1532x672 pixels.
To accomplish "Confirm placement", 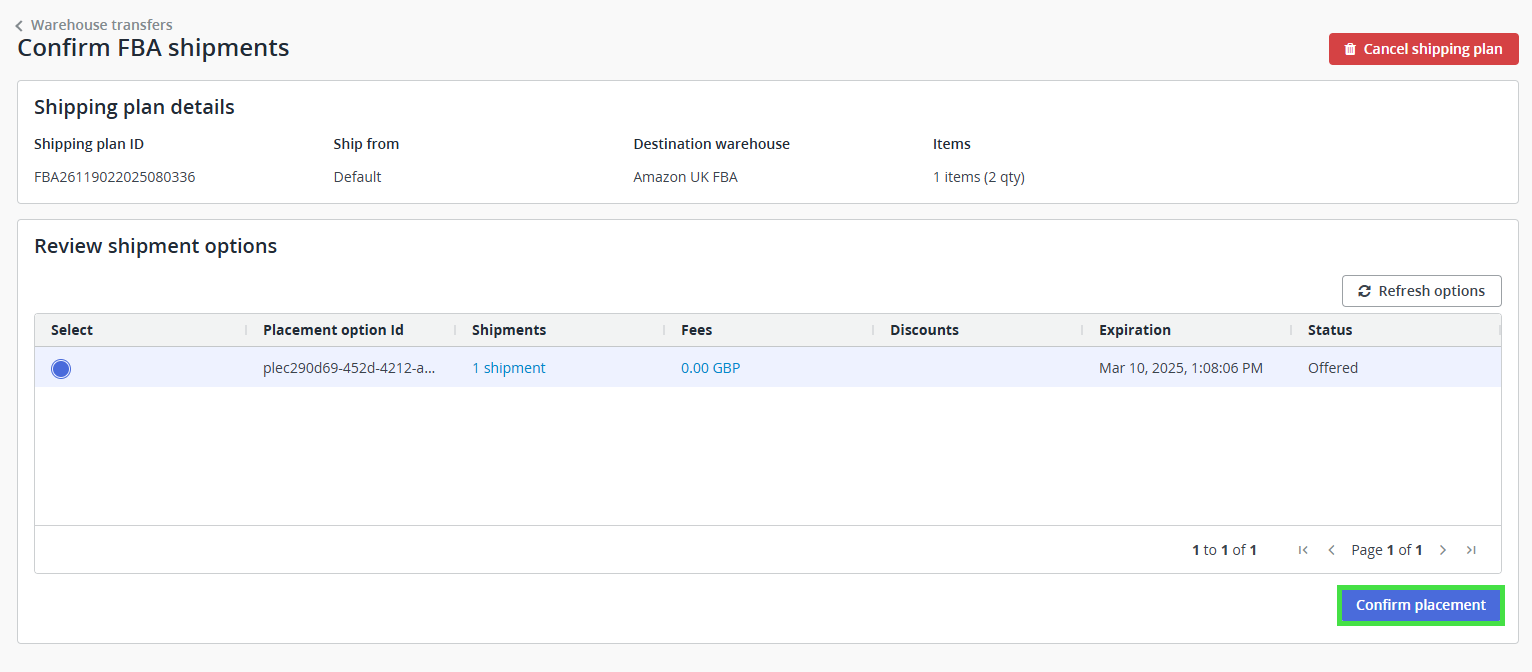I will (1421, 605).
